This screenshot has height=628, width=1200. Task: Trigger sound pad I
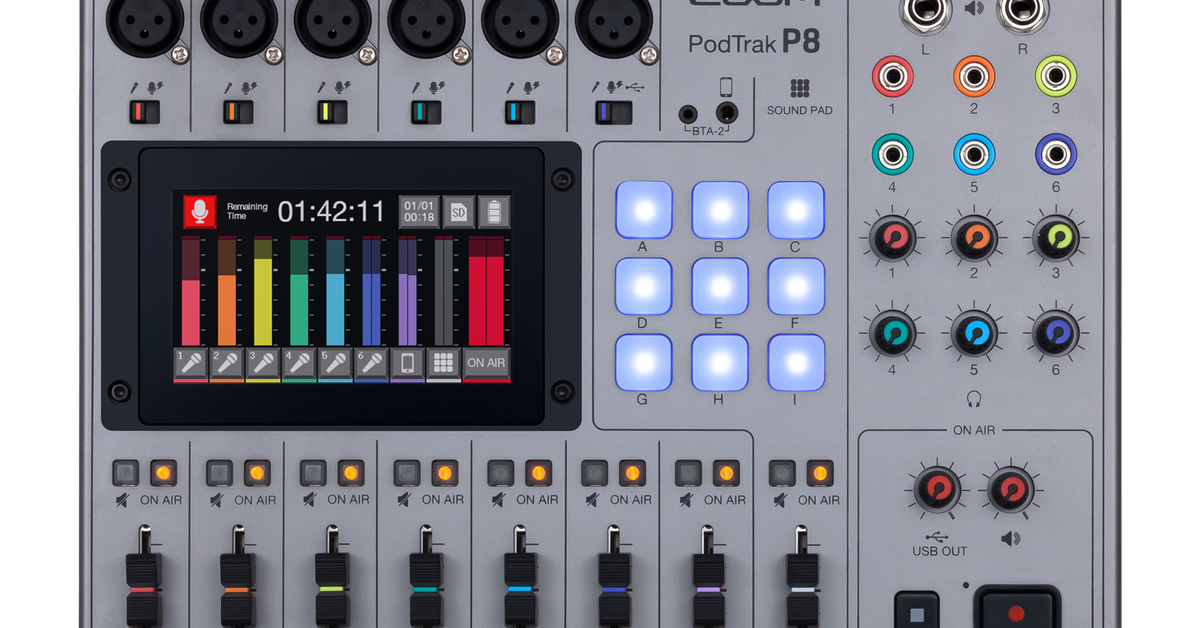(x=796, y=362)
